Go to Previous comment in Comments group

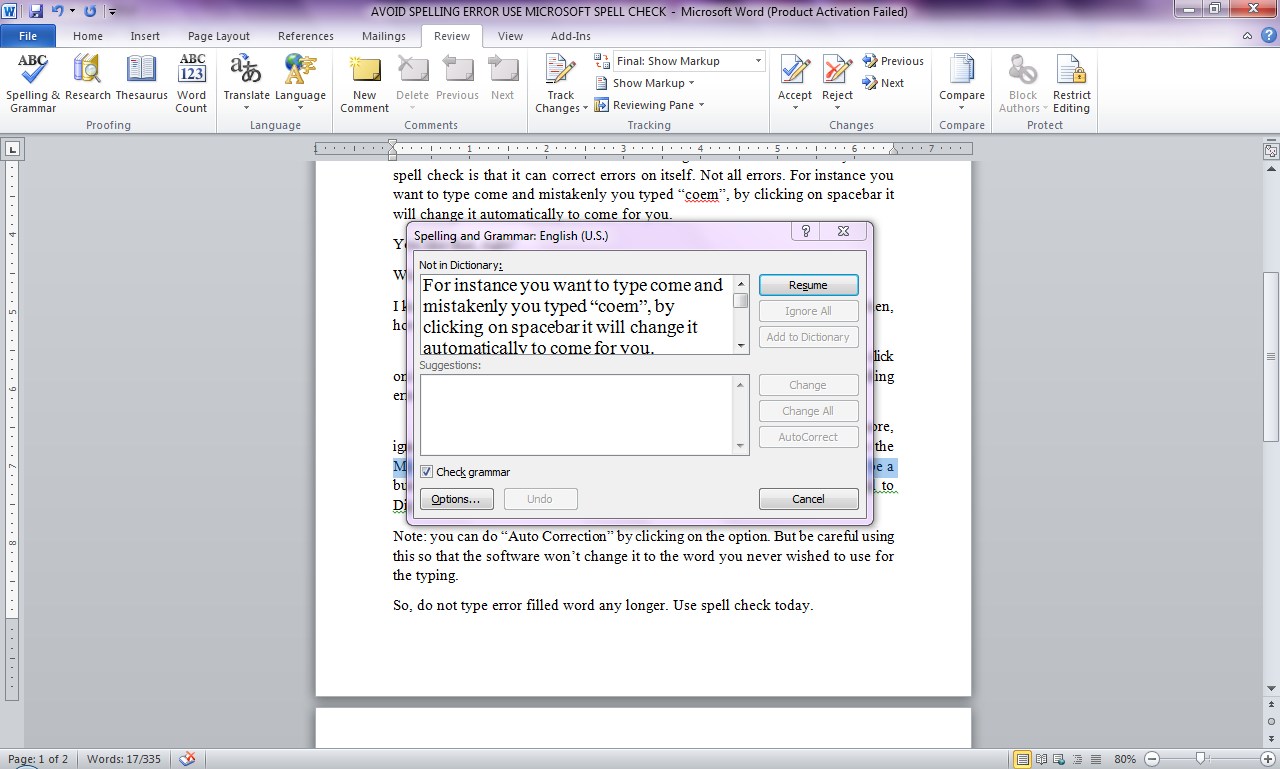tap(457, 78)
